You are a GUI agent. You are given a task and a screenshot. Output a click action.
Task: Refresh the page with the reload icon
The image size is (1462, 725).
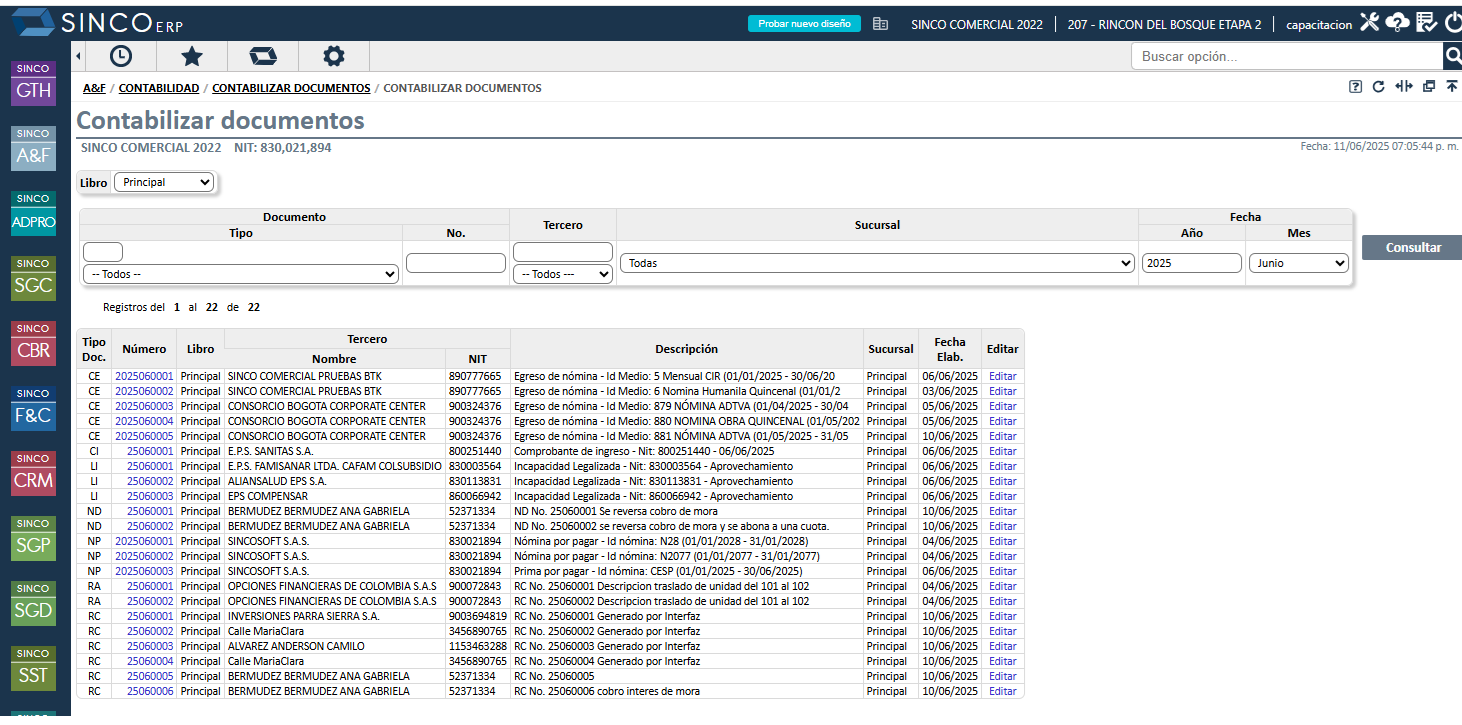point(1379,87)
